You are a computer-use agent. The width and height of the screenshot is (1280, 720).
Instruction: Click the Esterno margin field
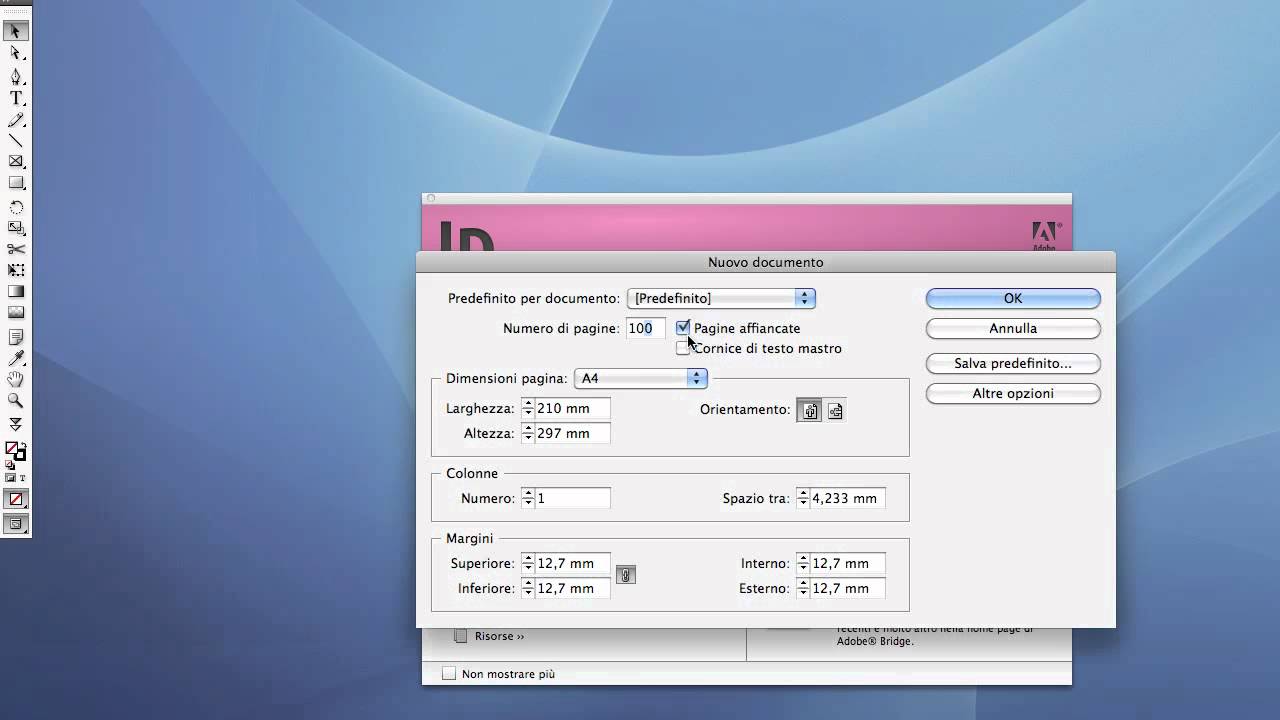click(848, 588)
